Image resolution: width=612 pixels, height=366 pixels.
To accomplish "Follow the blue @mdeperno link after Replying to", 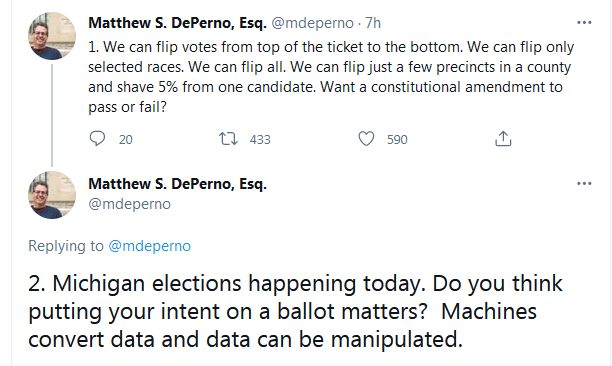I will pos(149,246).
